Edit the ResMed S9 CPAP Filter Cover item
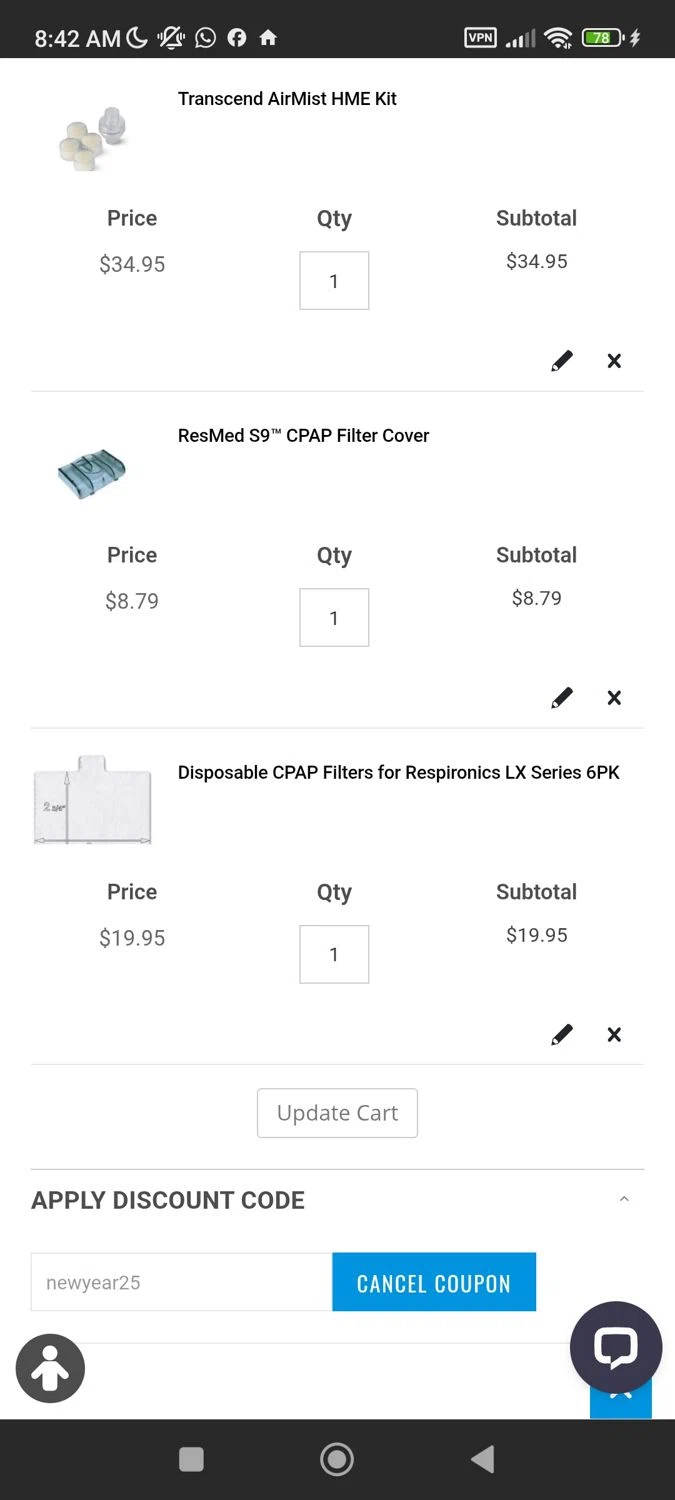Viewport: 675px width, 1500px height. pos(562,698)
